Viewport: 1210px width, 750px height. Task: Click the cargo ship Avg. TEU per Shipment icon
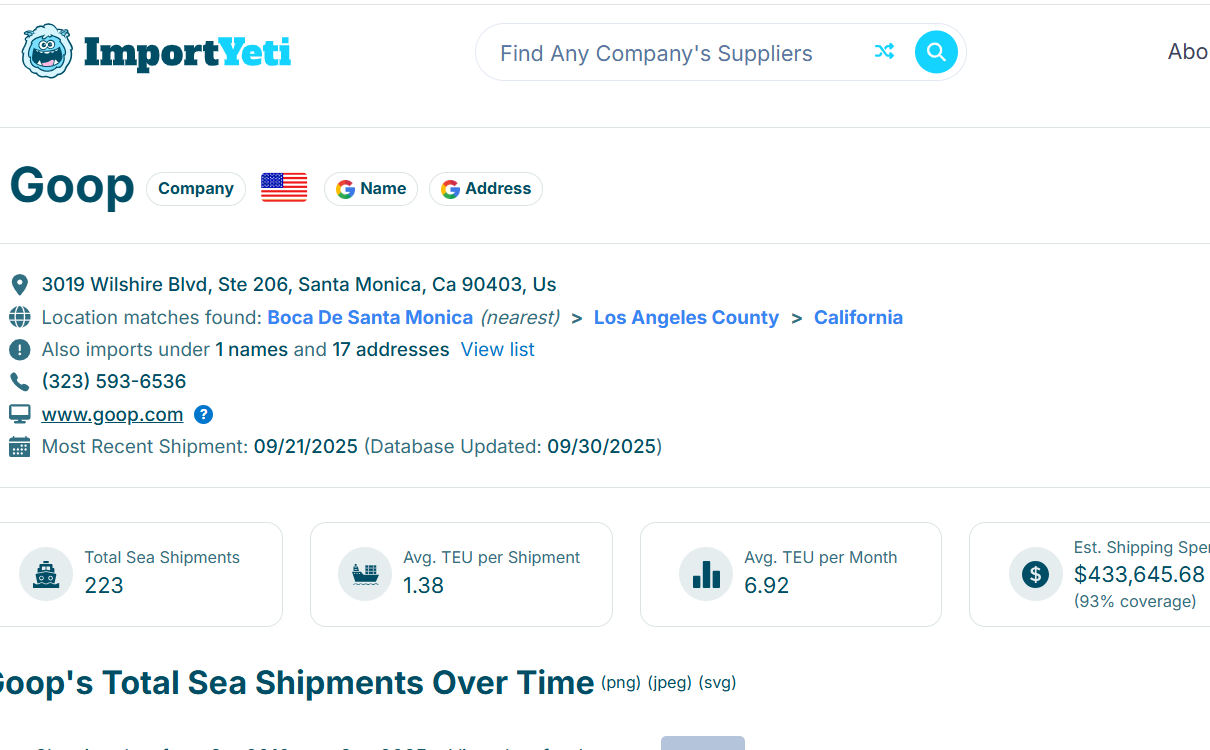[365, 574]
